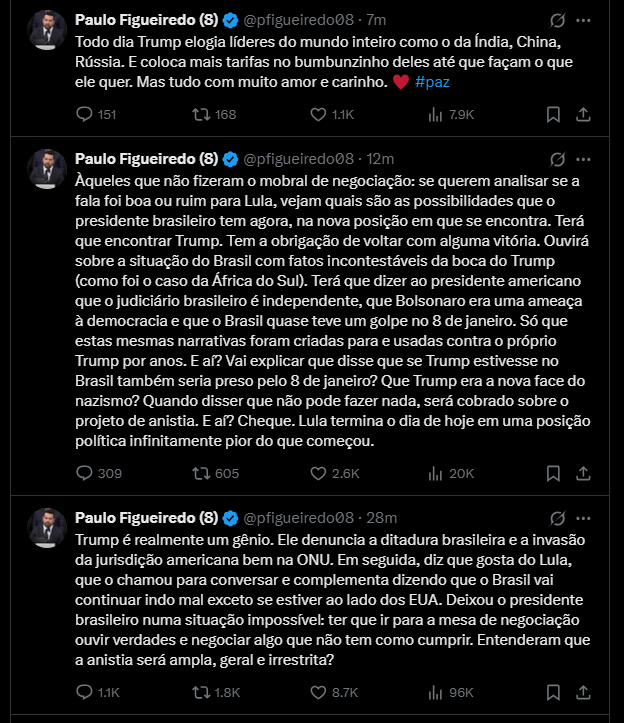Like the tweet with 8.7K likes
The width and height of the screenshot is (624, 723).
click(320, 691)
